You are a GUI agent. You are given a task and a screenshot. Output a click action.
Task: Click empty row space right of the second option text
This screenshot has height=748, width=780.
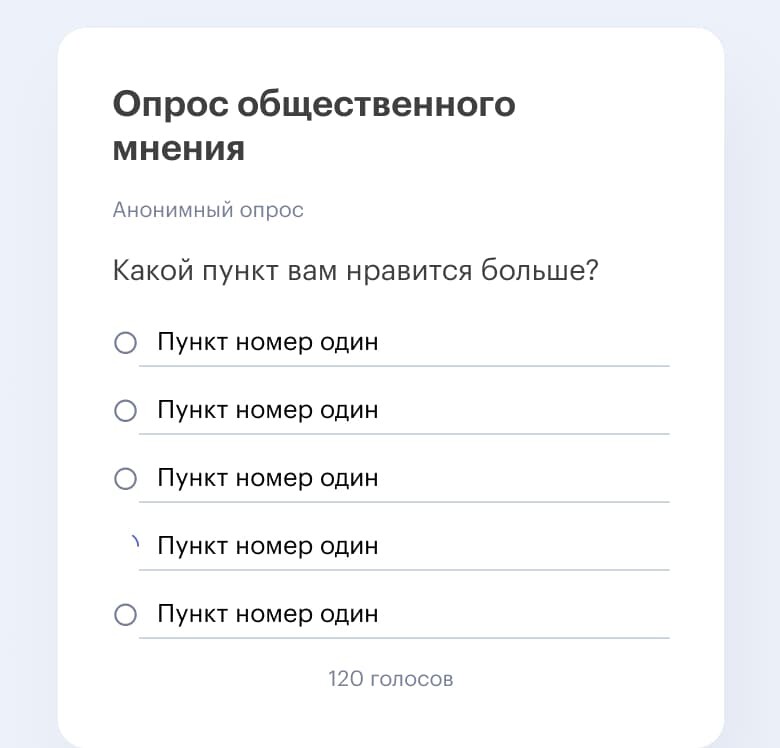pyautogui.click(x=522, y=410)
